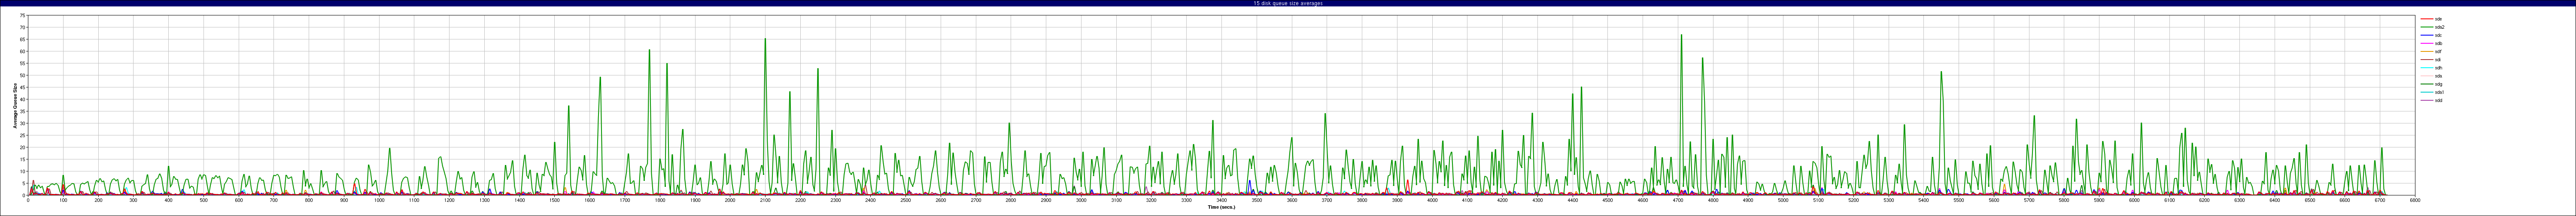2576x216 pixels.
Task: Click the green peak near 5450 seconds
Action: pos(1941,73)
